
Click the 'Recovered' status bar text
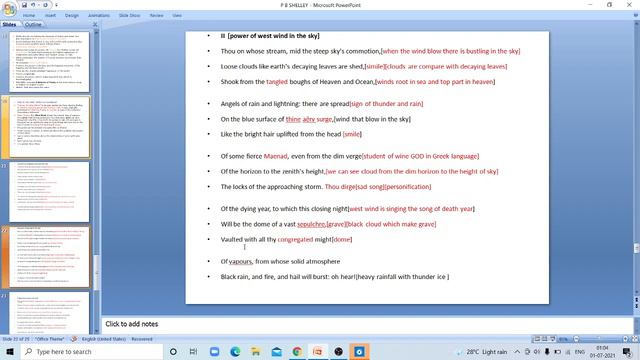(x=142, y=339)
